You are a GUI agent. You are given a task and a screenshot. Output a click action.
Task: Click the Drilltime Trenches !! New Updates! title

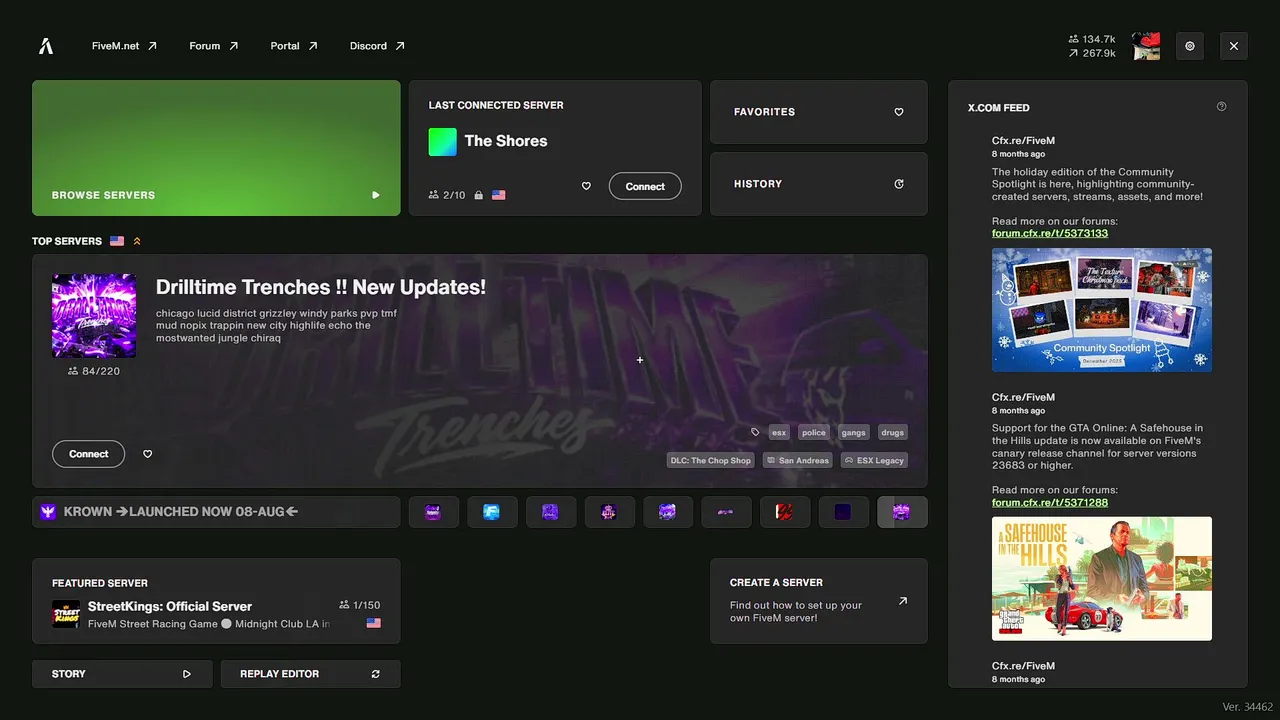pyautogui.click(x=321, y=287)
